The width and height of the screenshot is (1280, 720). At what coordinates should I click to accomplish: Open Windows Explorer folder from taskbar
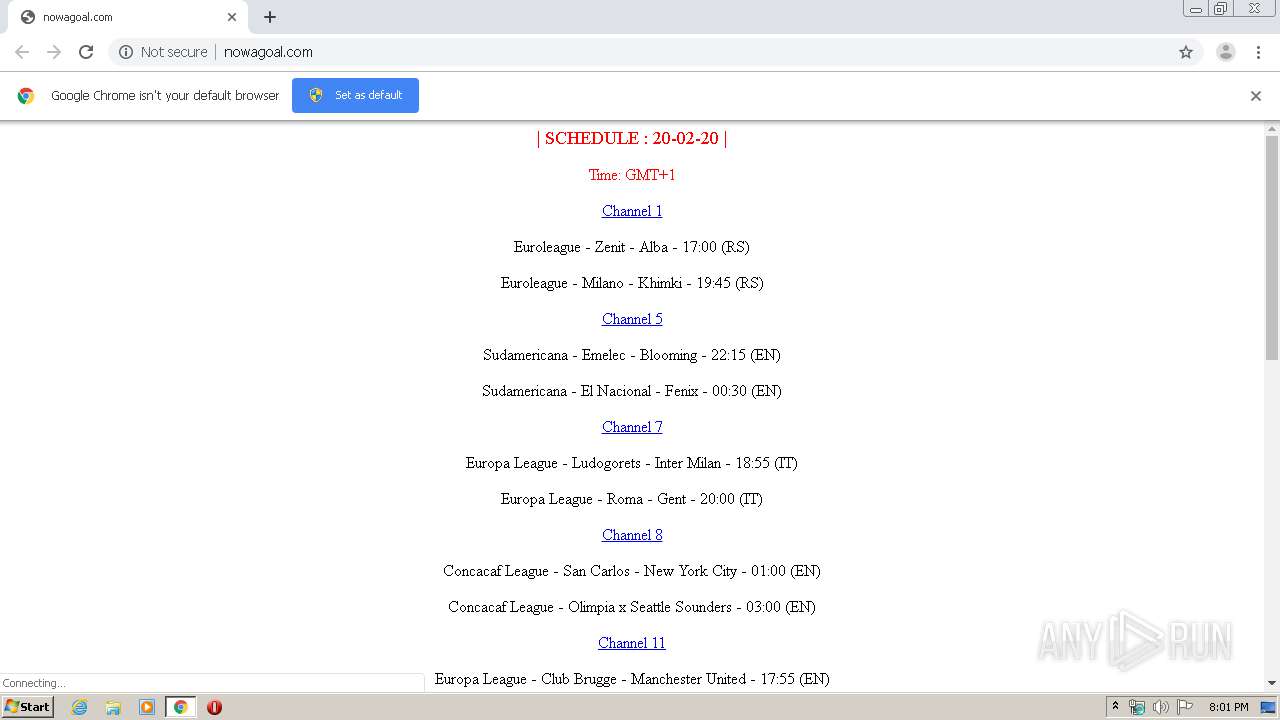pyautogui.click(x=113, y=707)
